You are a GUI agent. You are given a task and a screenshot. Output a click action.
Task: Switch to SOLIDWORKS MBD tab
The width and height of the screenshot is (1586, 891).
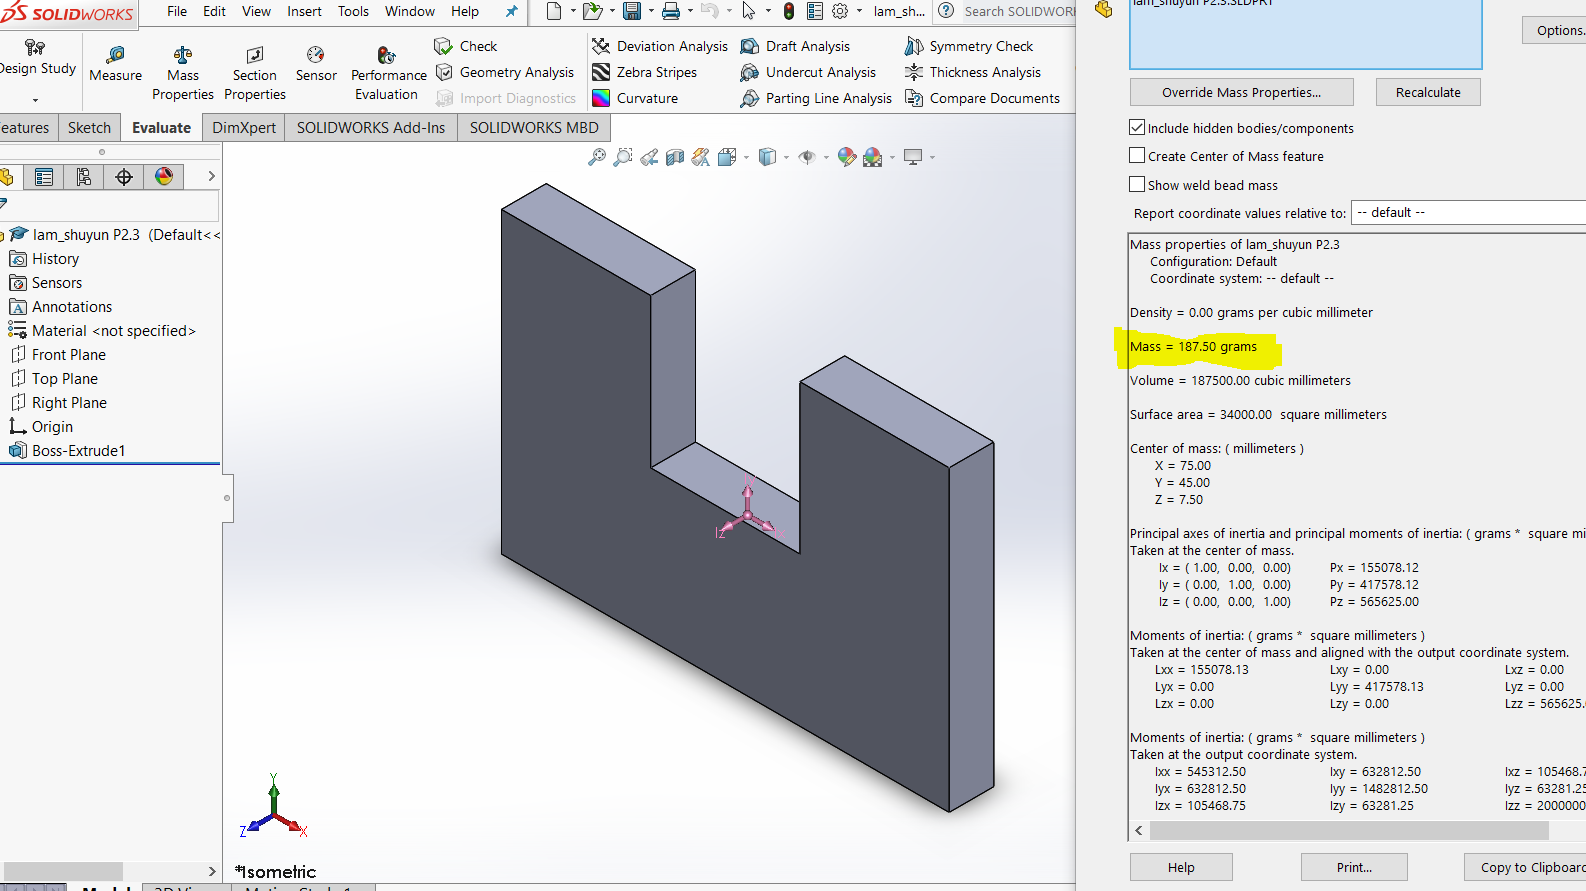pyautogui.click(x=534, y=127)
